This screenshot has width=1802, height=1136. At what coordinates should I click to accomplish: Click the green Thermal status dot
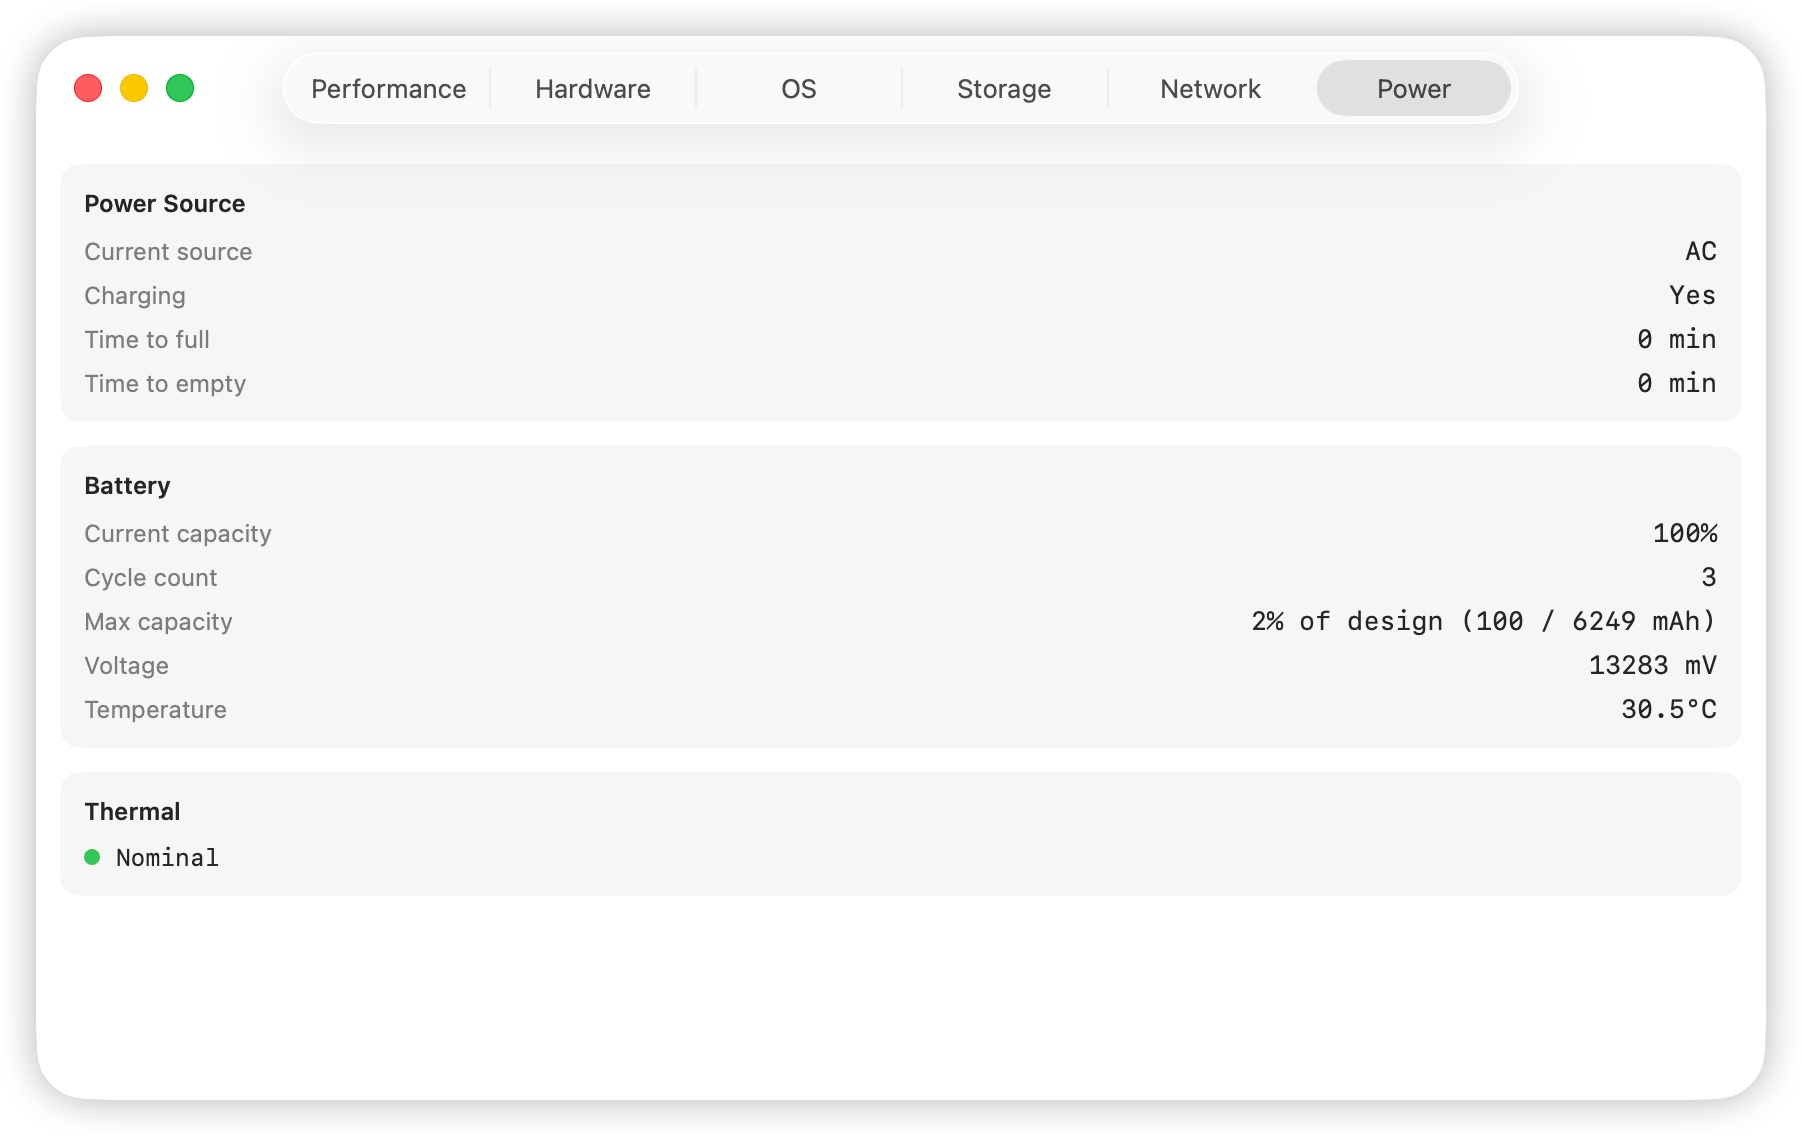(x=92, y=857)
